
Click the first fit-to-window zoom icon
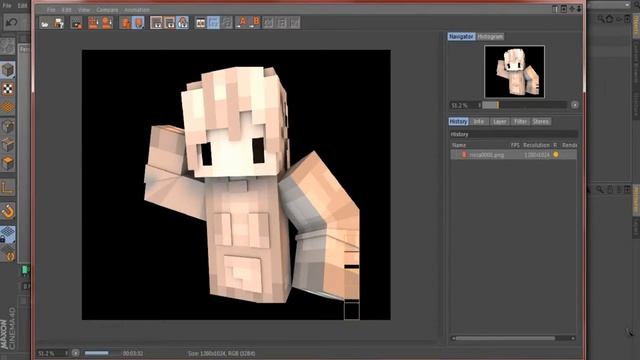coord(156,23)
